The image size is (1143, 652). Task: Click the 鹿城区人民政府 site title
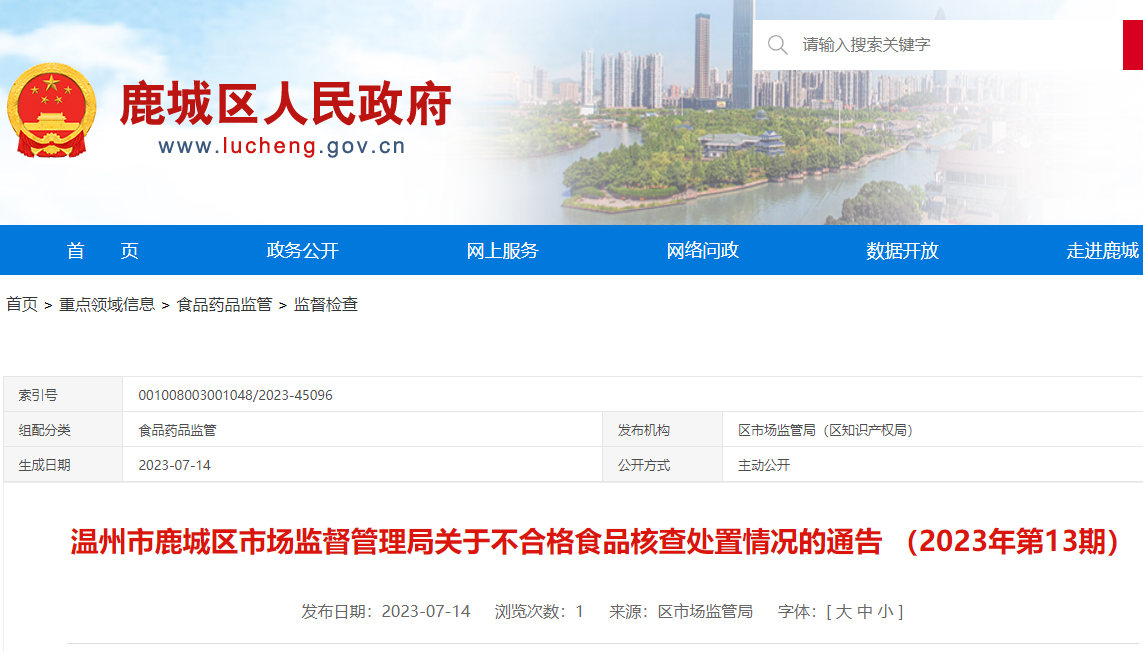(285, 104)
